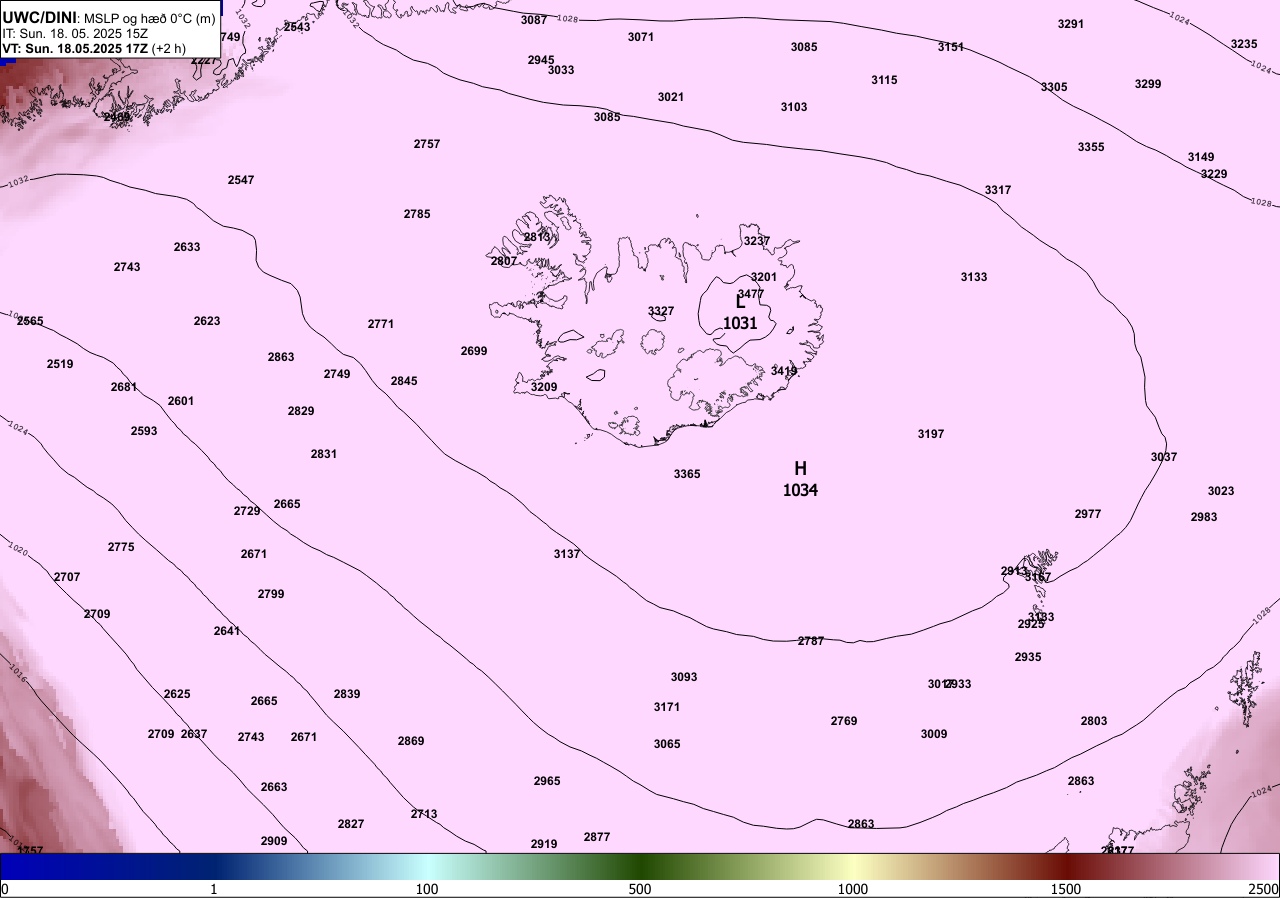Click the 2829 height value
The image size is (1280, 898).
coord(301,411)
